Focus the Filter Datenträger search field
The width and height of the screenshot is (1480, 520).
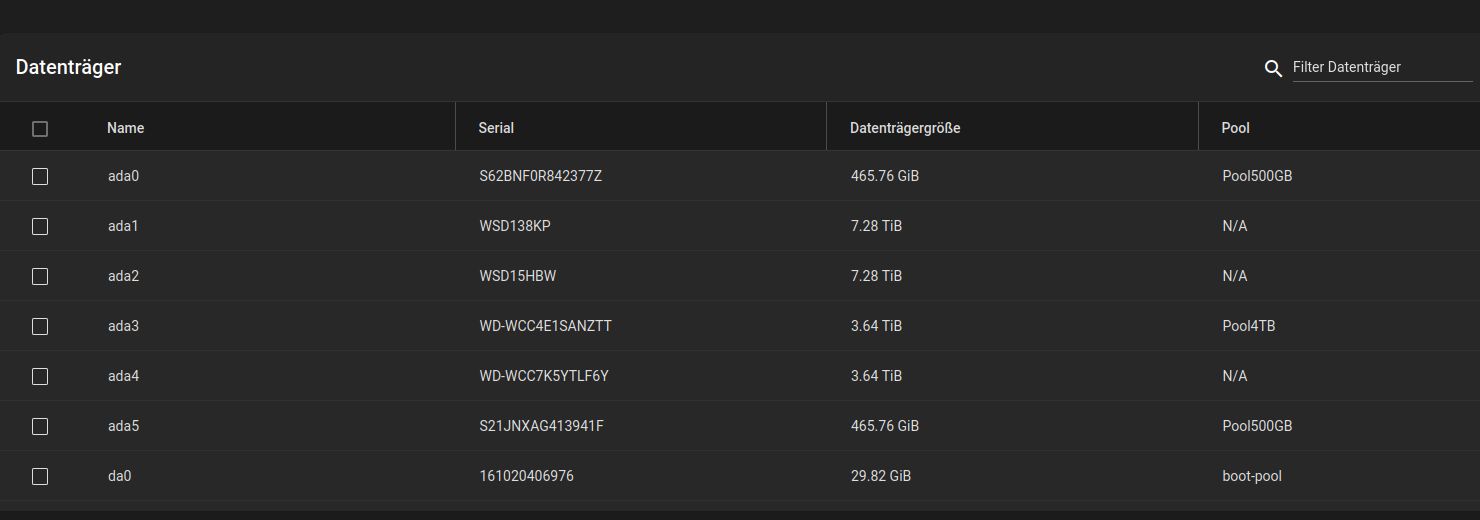pyautogui.click(x=1381, y=68)
